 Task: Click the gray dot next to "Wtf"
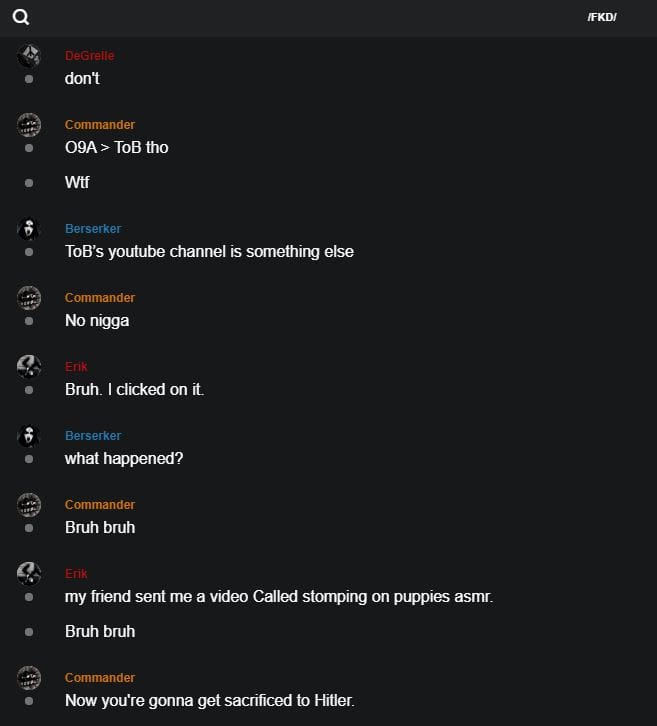29,183
